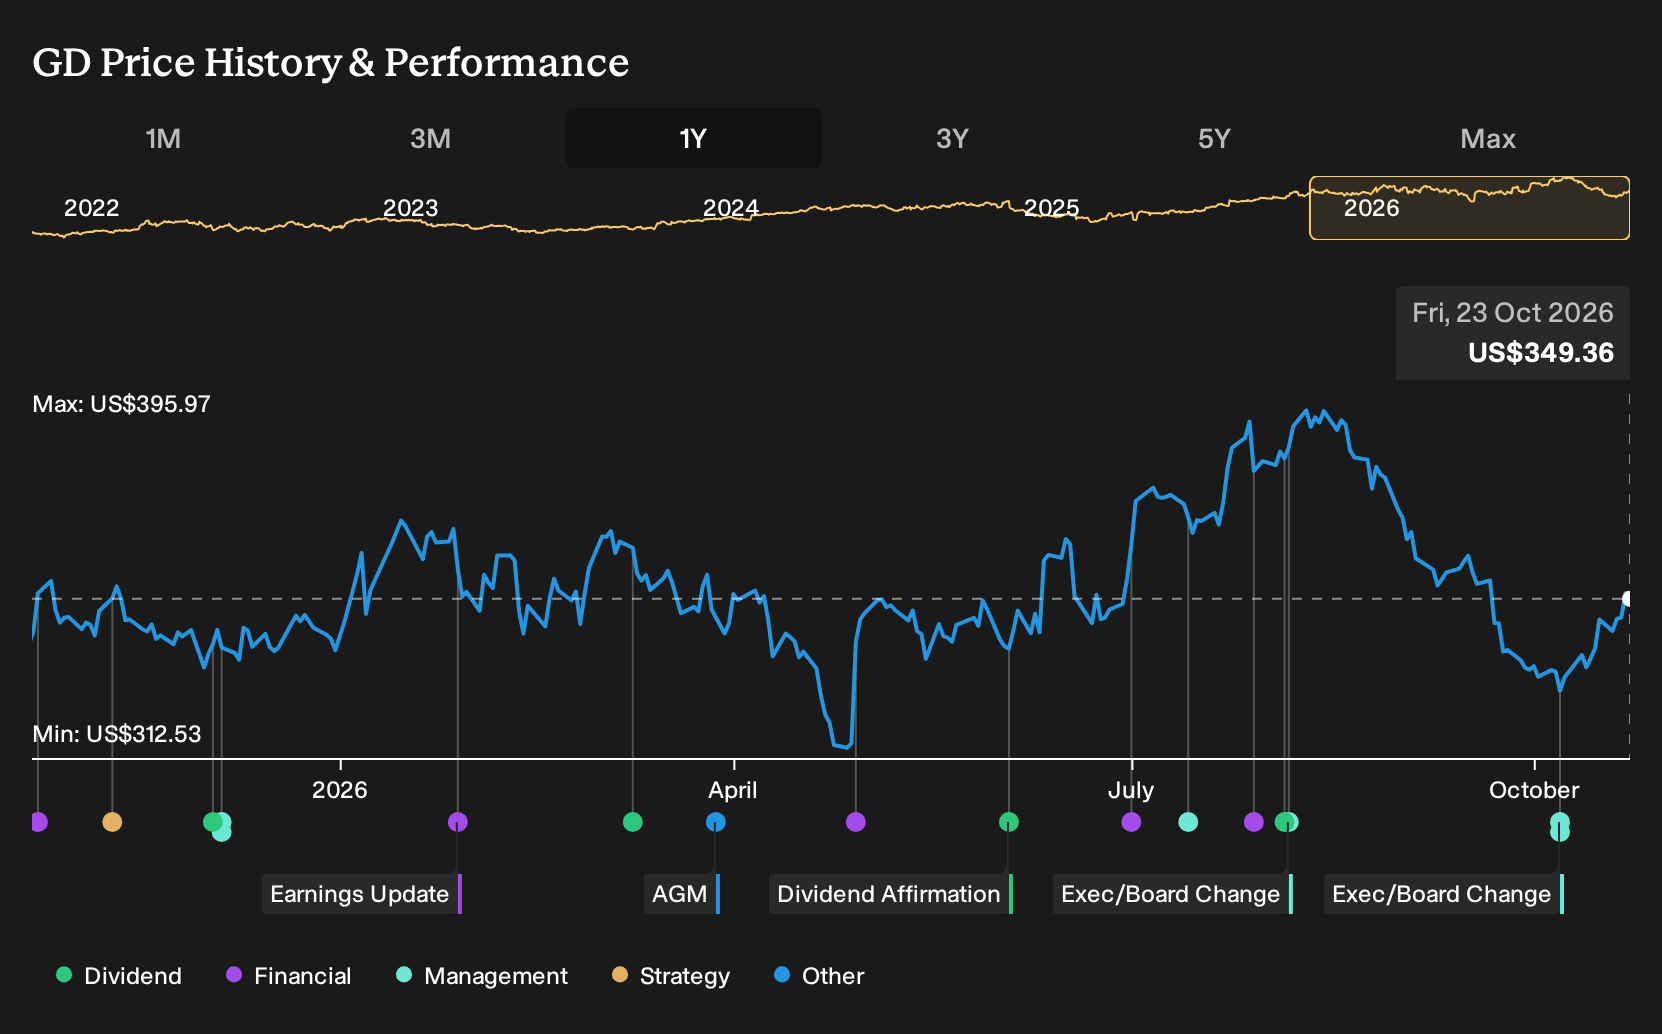1662x1034 pixels.
Task: Toggle the Other legend filter
Action: (819, 976)
